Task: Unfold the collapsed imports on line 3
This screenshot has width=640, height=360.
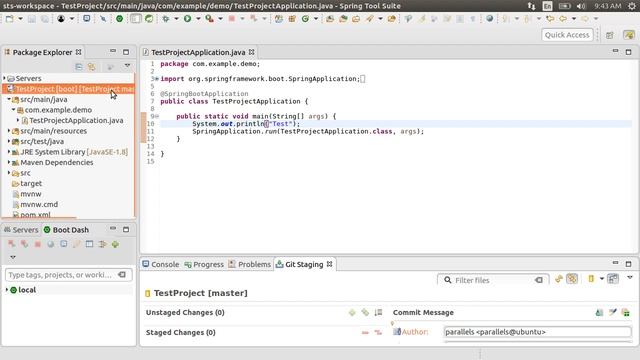Action: coord(157,79)
